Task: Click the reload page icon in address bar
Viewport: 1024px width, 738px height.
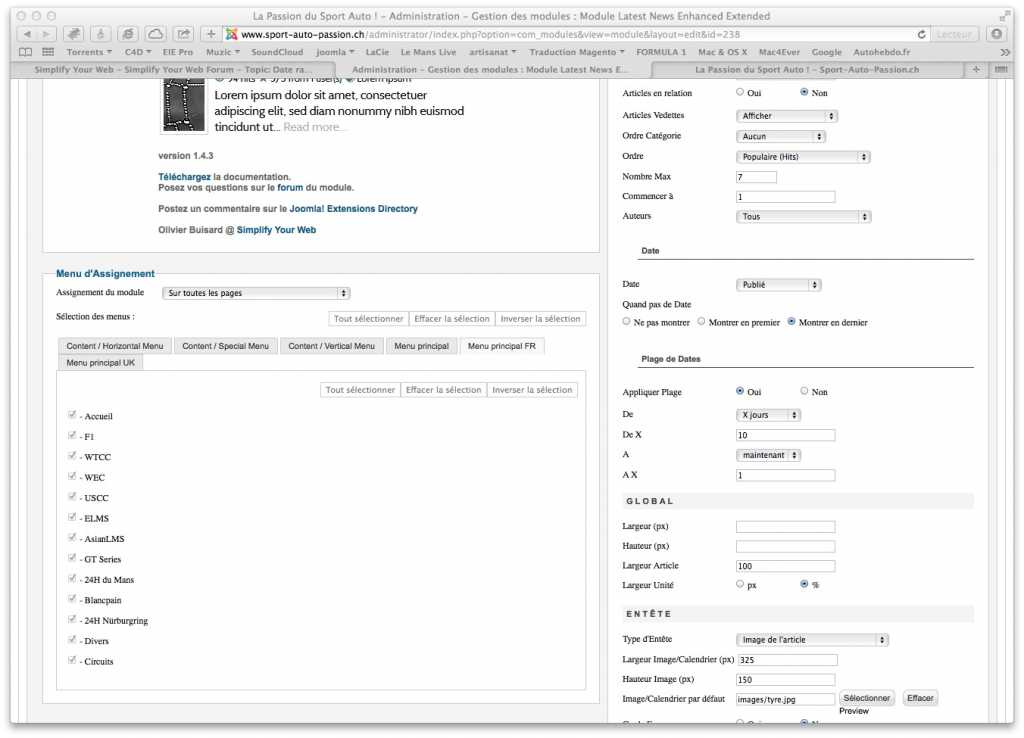Action: click(920, 34)
